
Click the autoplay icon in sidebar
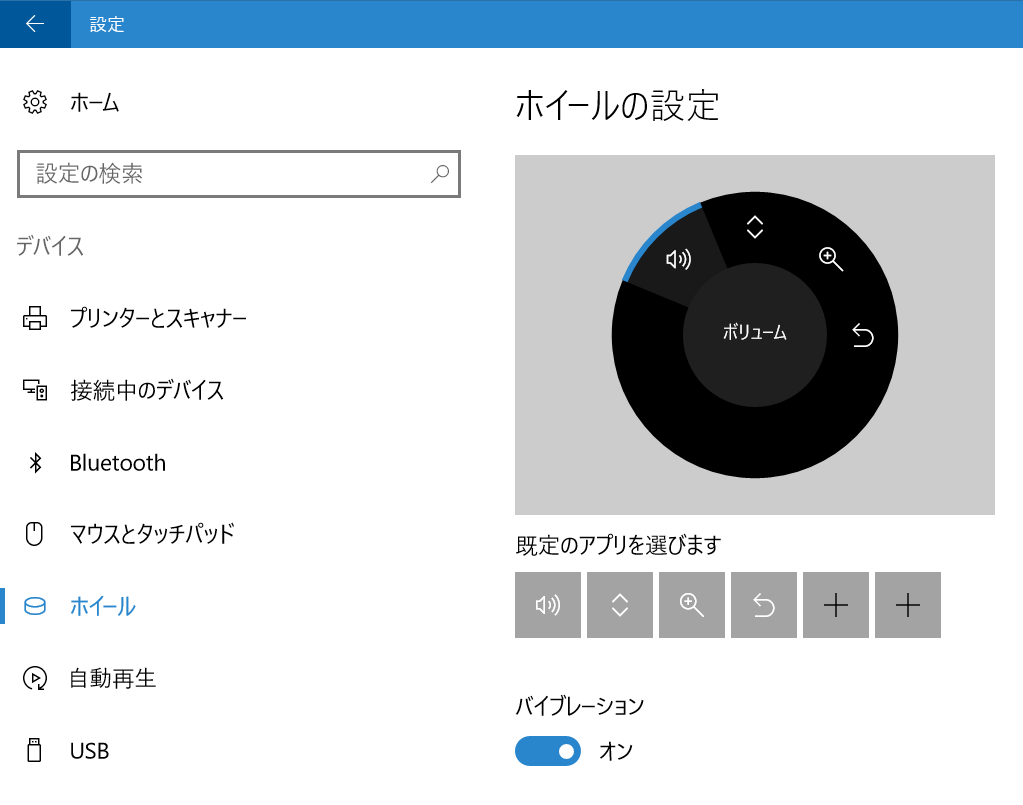pyautogui.click(x=35, y=678)
